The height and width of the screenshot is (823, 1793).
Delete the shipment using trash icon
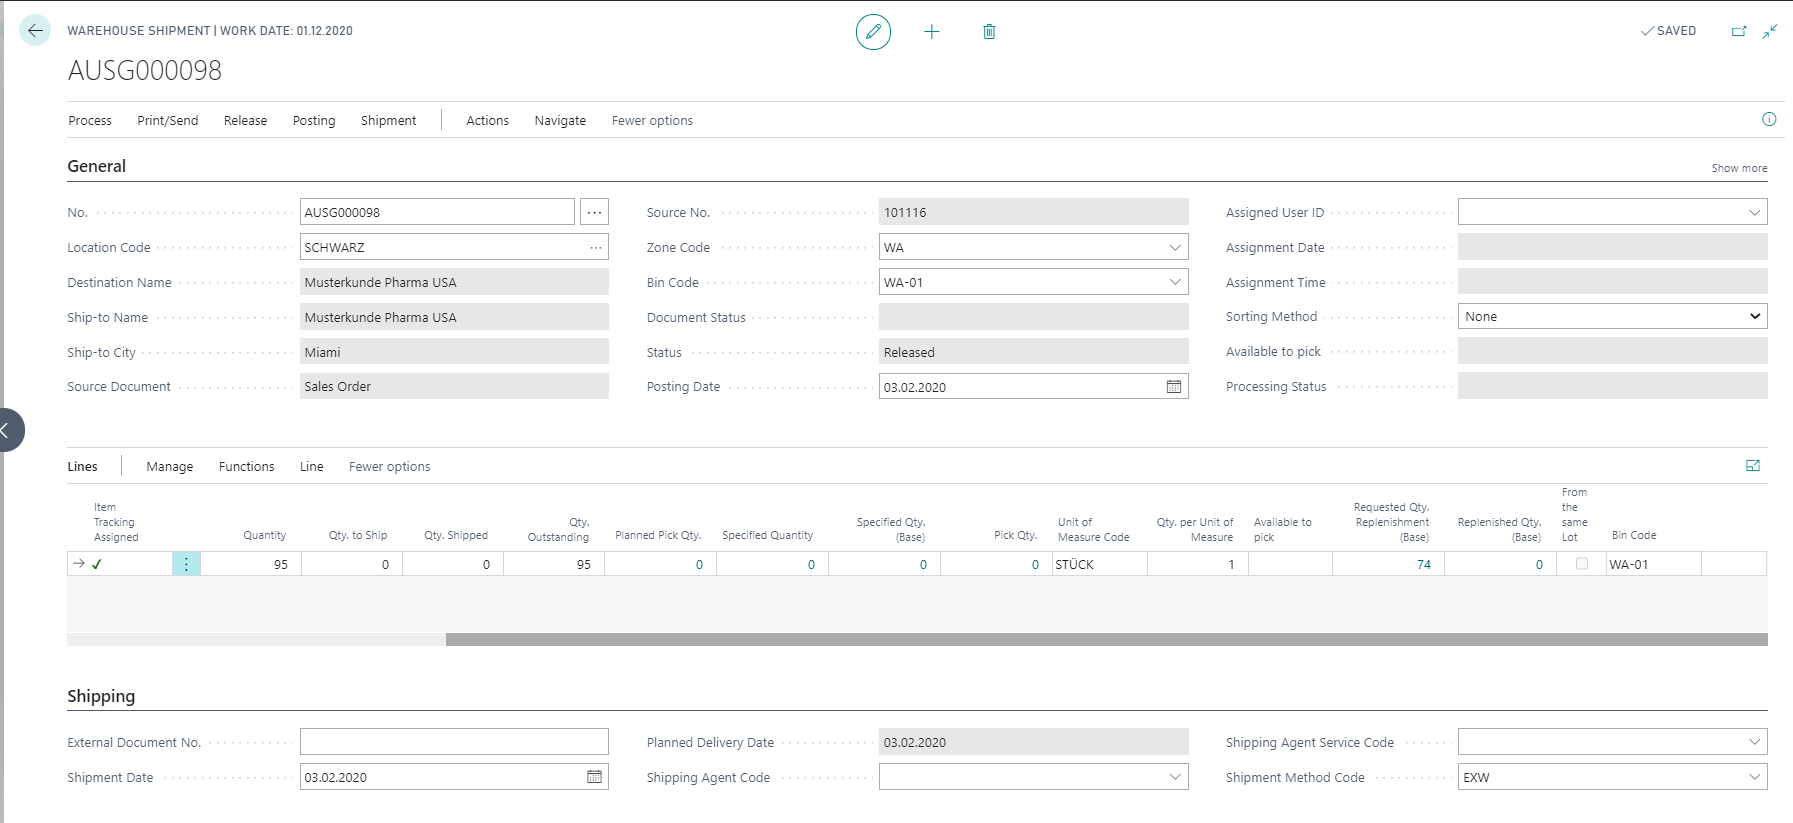tap(989, 32)
